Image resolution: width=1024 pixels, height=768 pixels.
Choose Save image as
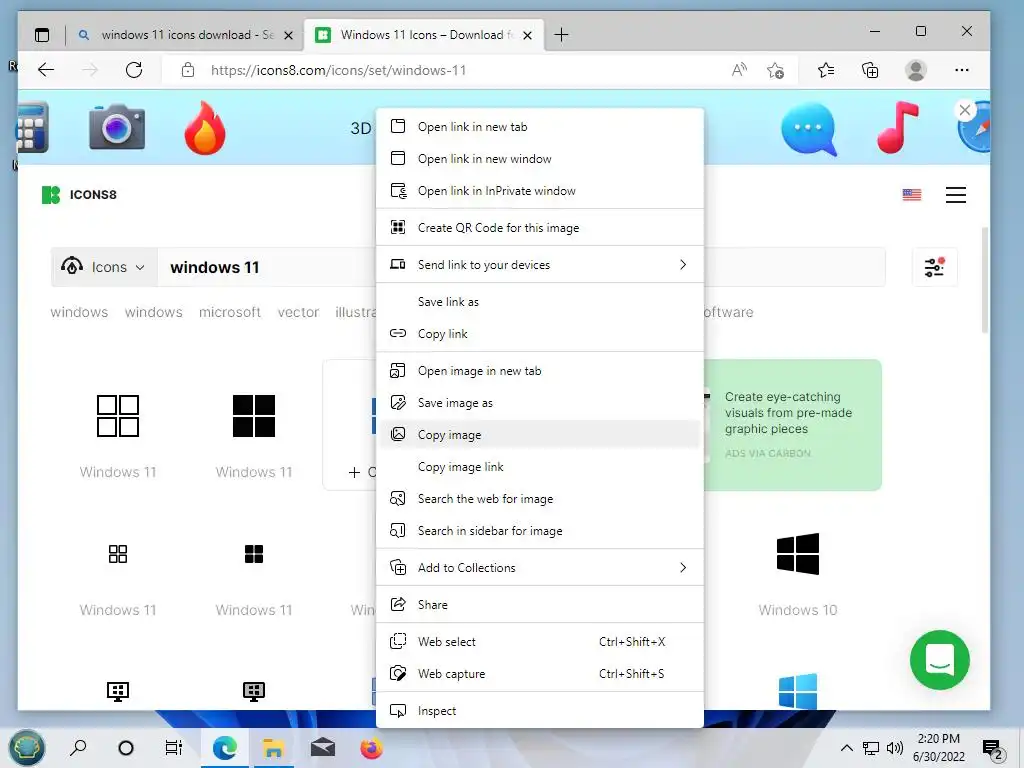click(x=539, y=403)
